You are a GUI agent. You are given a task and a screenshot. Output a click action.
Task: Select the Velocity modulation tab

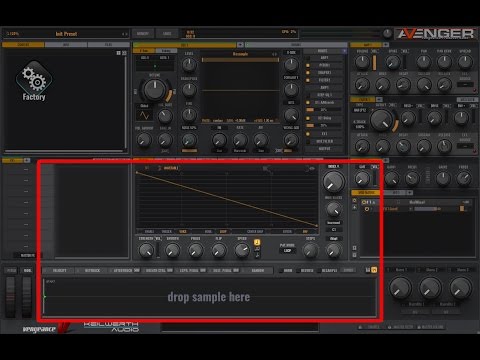point(59,270)
